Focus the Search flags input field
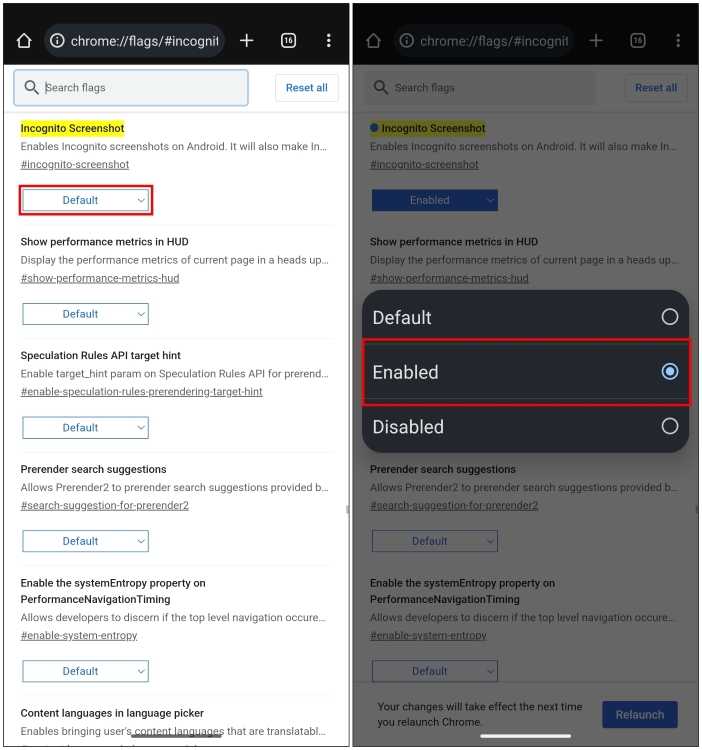This screenshot has width=702, height=750. (x=131, y=88)
